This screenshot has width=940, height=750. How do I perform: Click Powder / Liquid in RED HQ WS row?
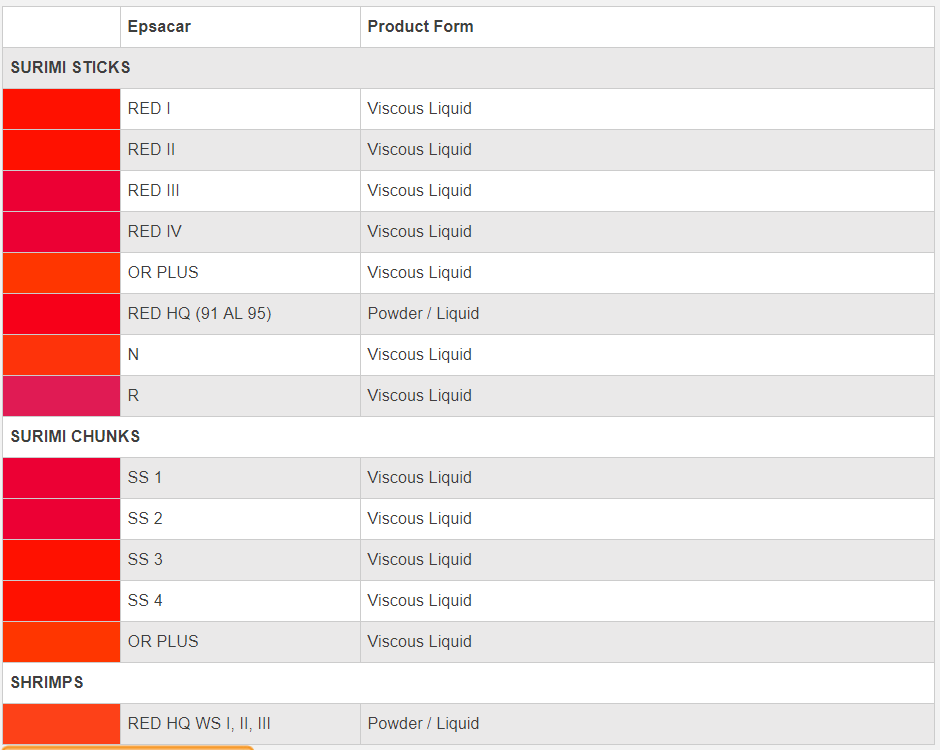pyautogui.click(x=423, y=724)
